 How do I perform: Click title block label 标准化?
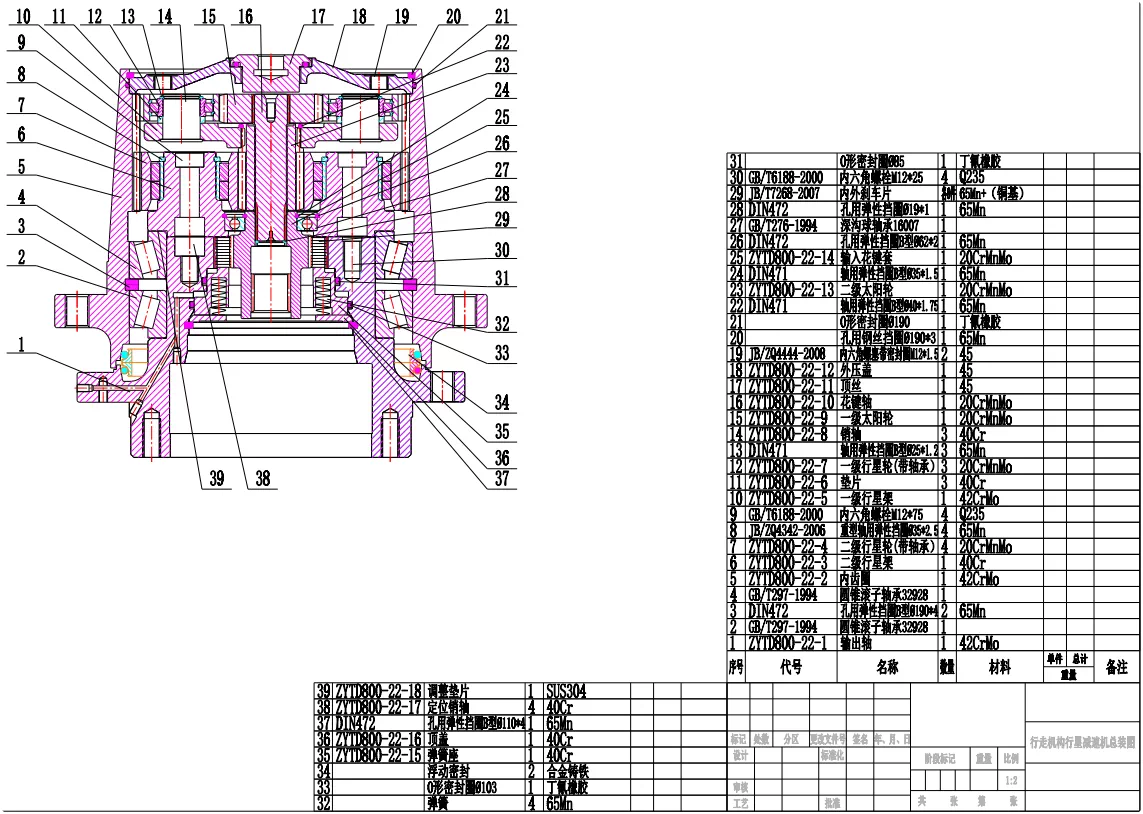click(832, 756)
